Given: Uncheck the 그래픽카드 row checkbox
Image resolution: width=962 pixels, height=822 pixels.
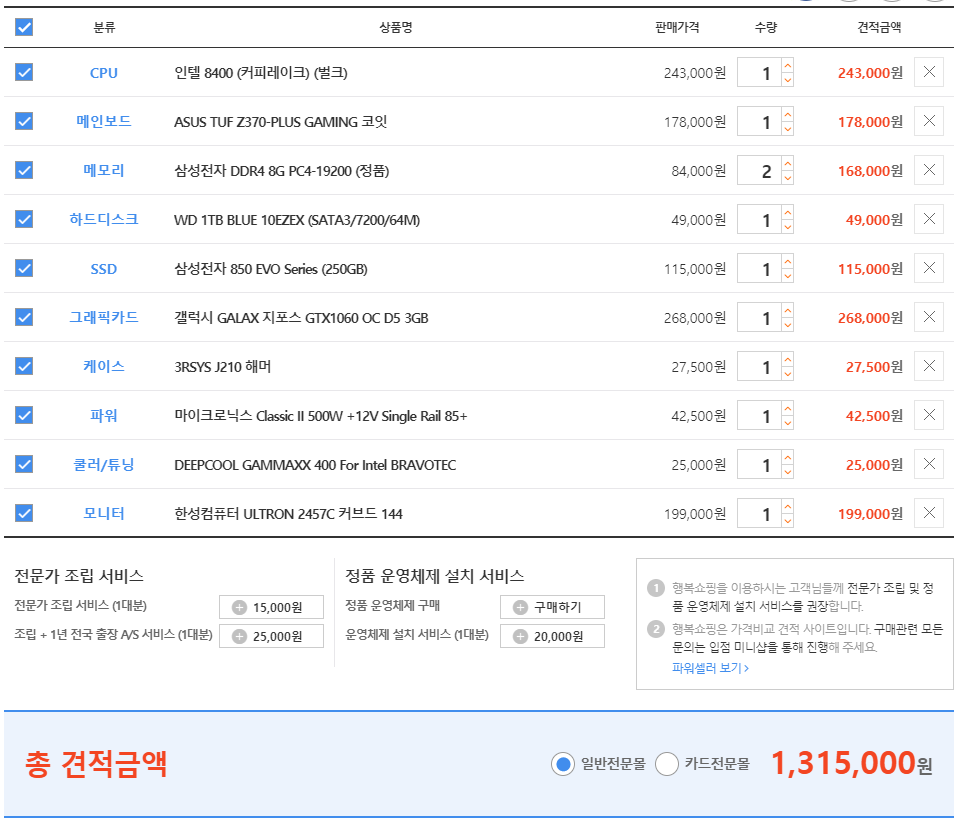Looking at the screenshot, I should [24, 317].
